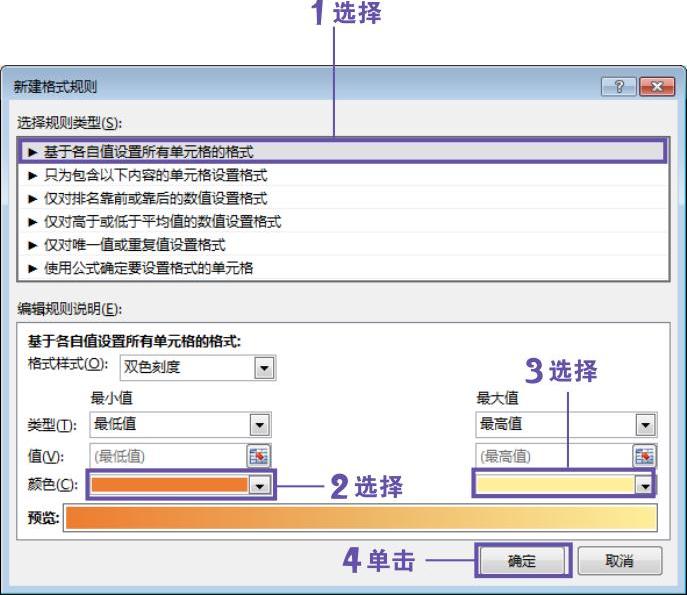This screenshot has height=595, width=687.
Task: Close the 新建格式规则 dialog
Action: 655,88
